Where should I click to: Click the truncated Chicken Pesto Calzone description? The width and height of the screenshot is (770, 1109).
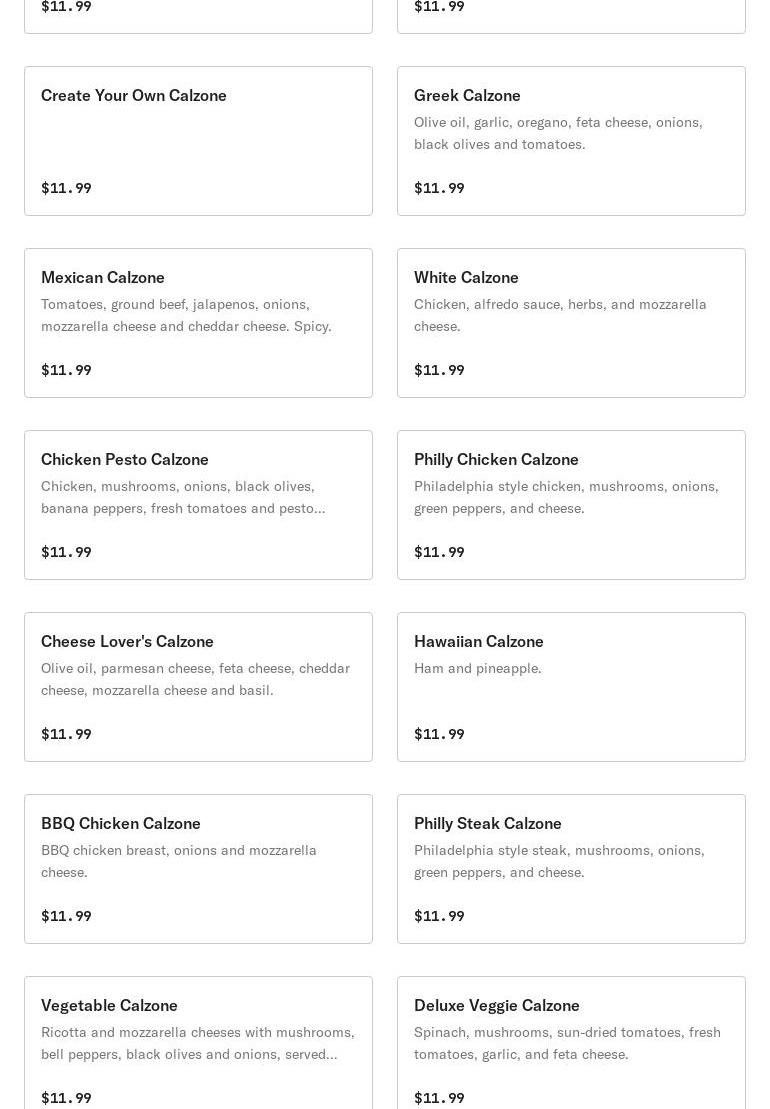[183, 497]
